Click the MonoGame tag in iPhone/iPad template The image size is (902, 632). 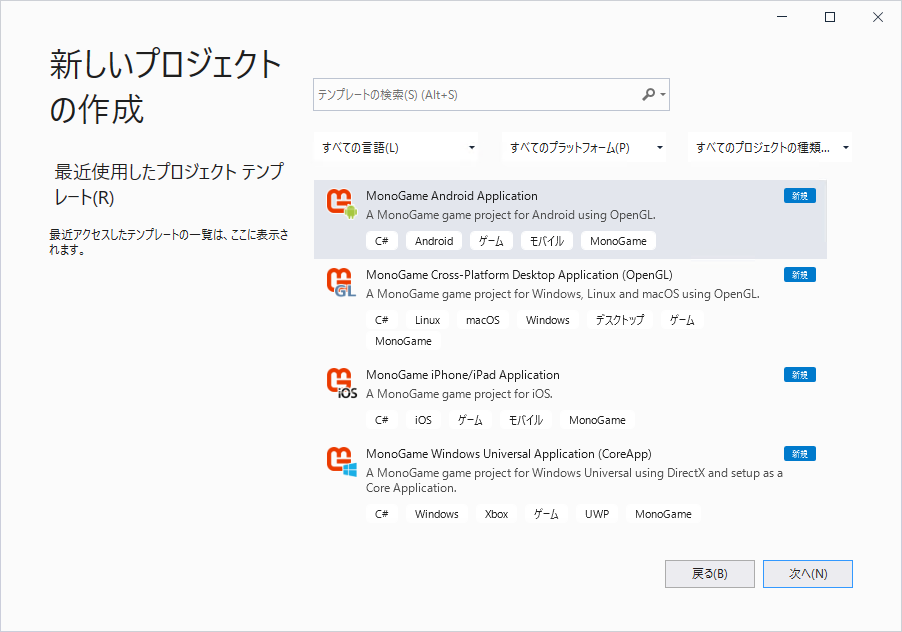[597, 420]
